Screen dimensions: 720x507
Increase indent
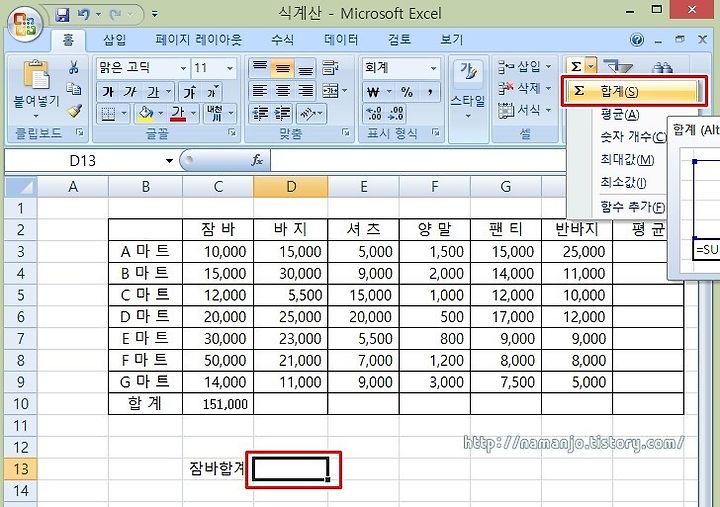(283, 113)
